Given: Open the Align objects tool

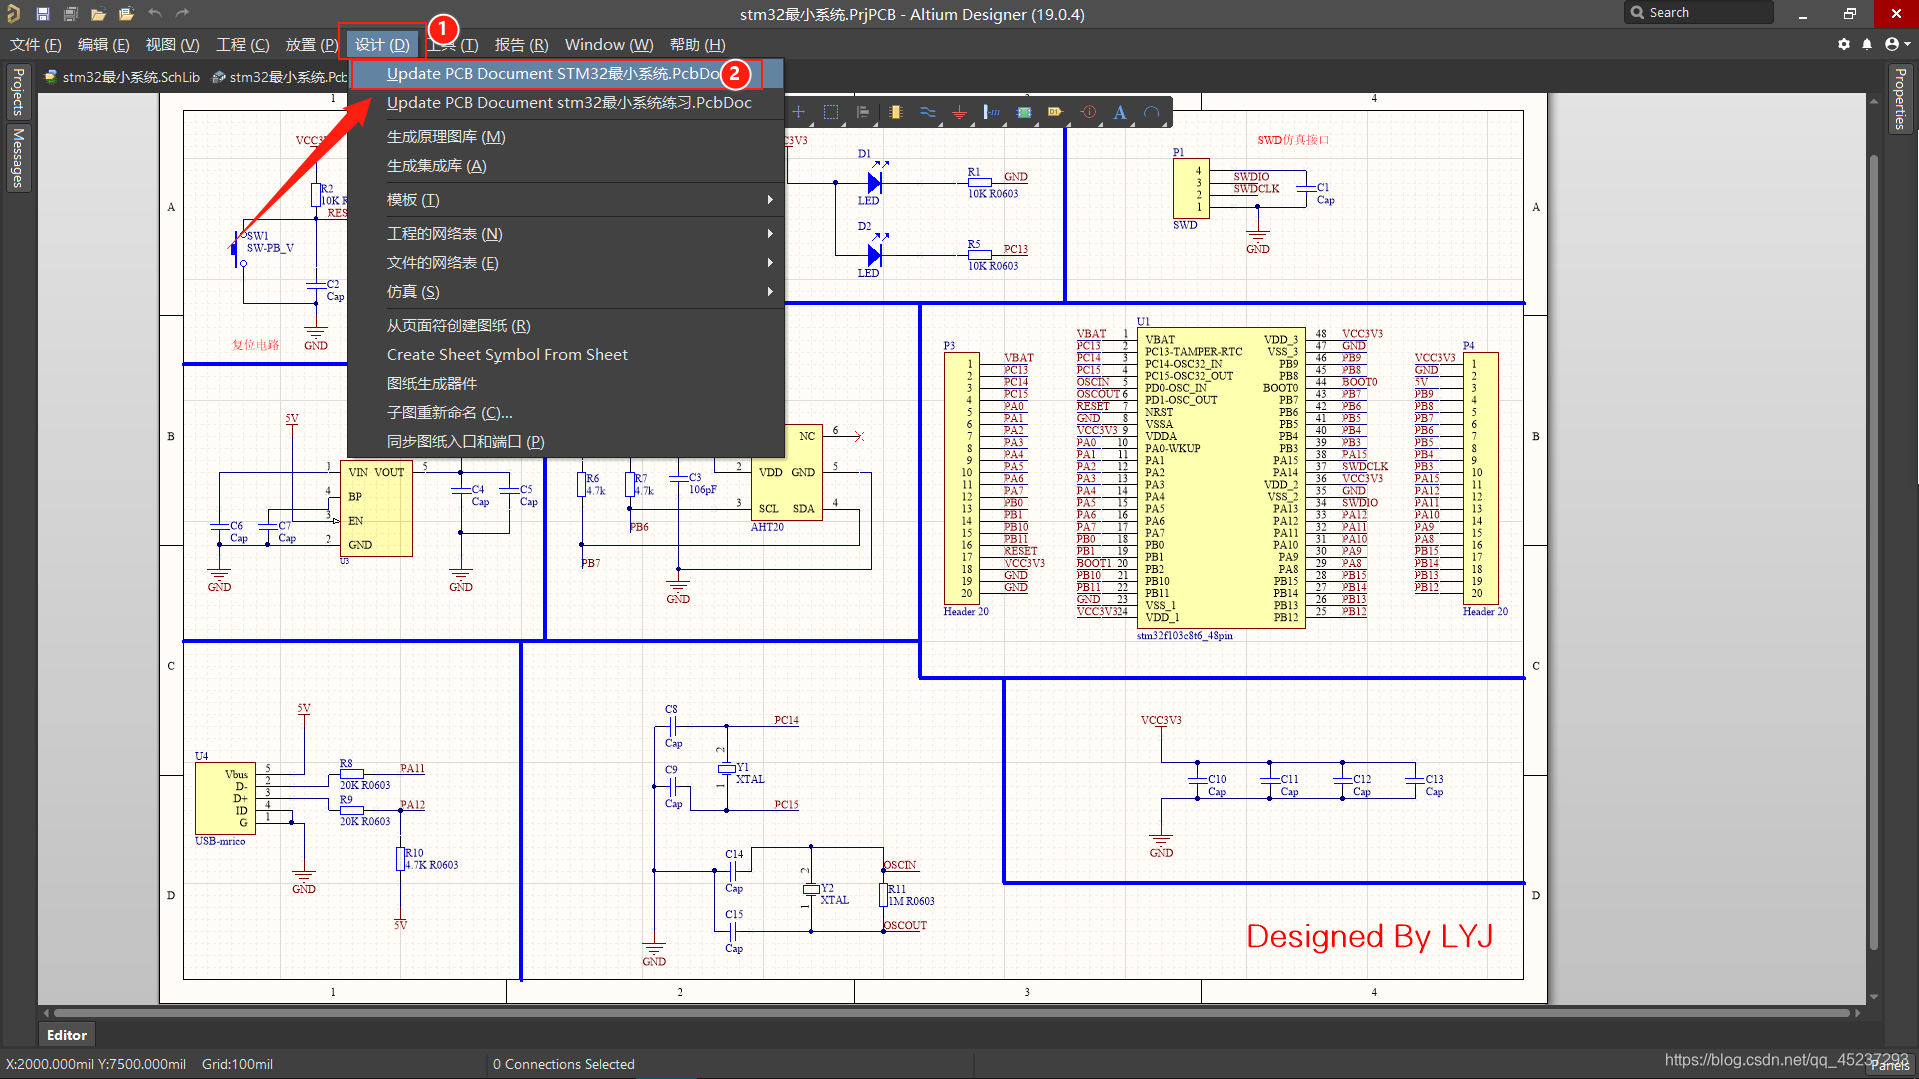Looking at the screenshot, I should click(x=863, y=112).
